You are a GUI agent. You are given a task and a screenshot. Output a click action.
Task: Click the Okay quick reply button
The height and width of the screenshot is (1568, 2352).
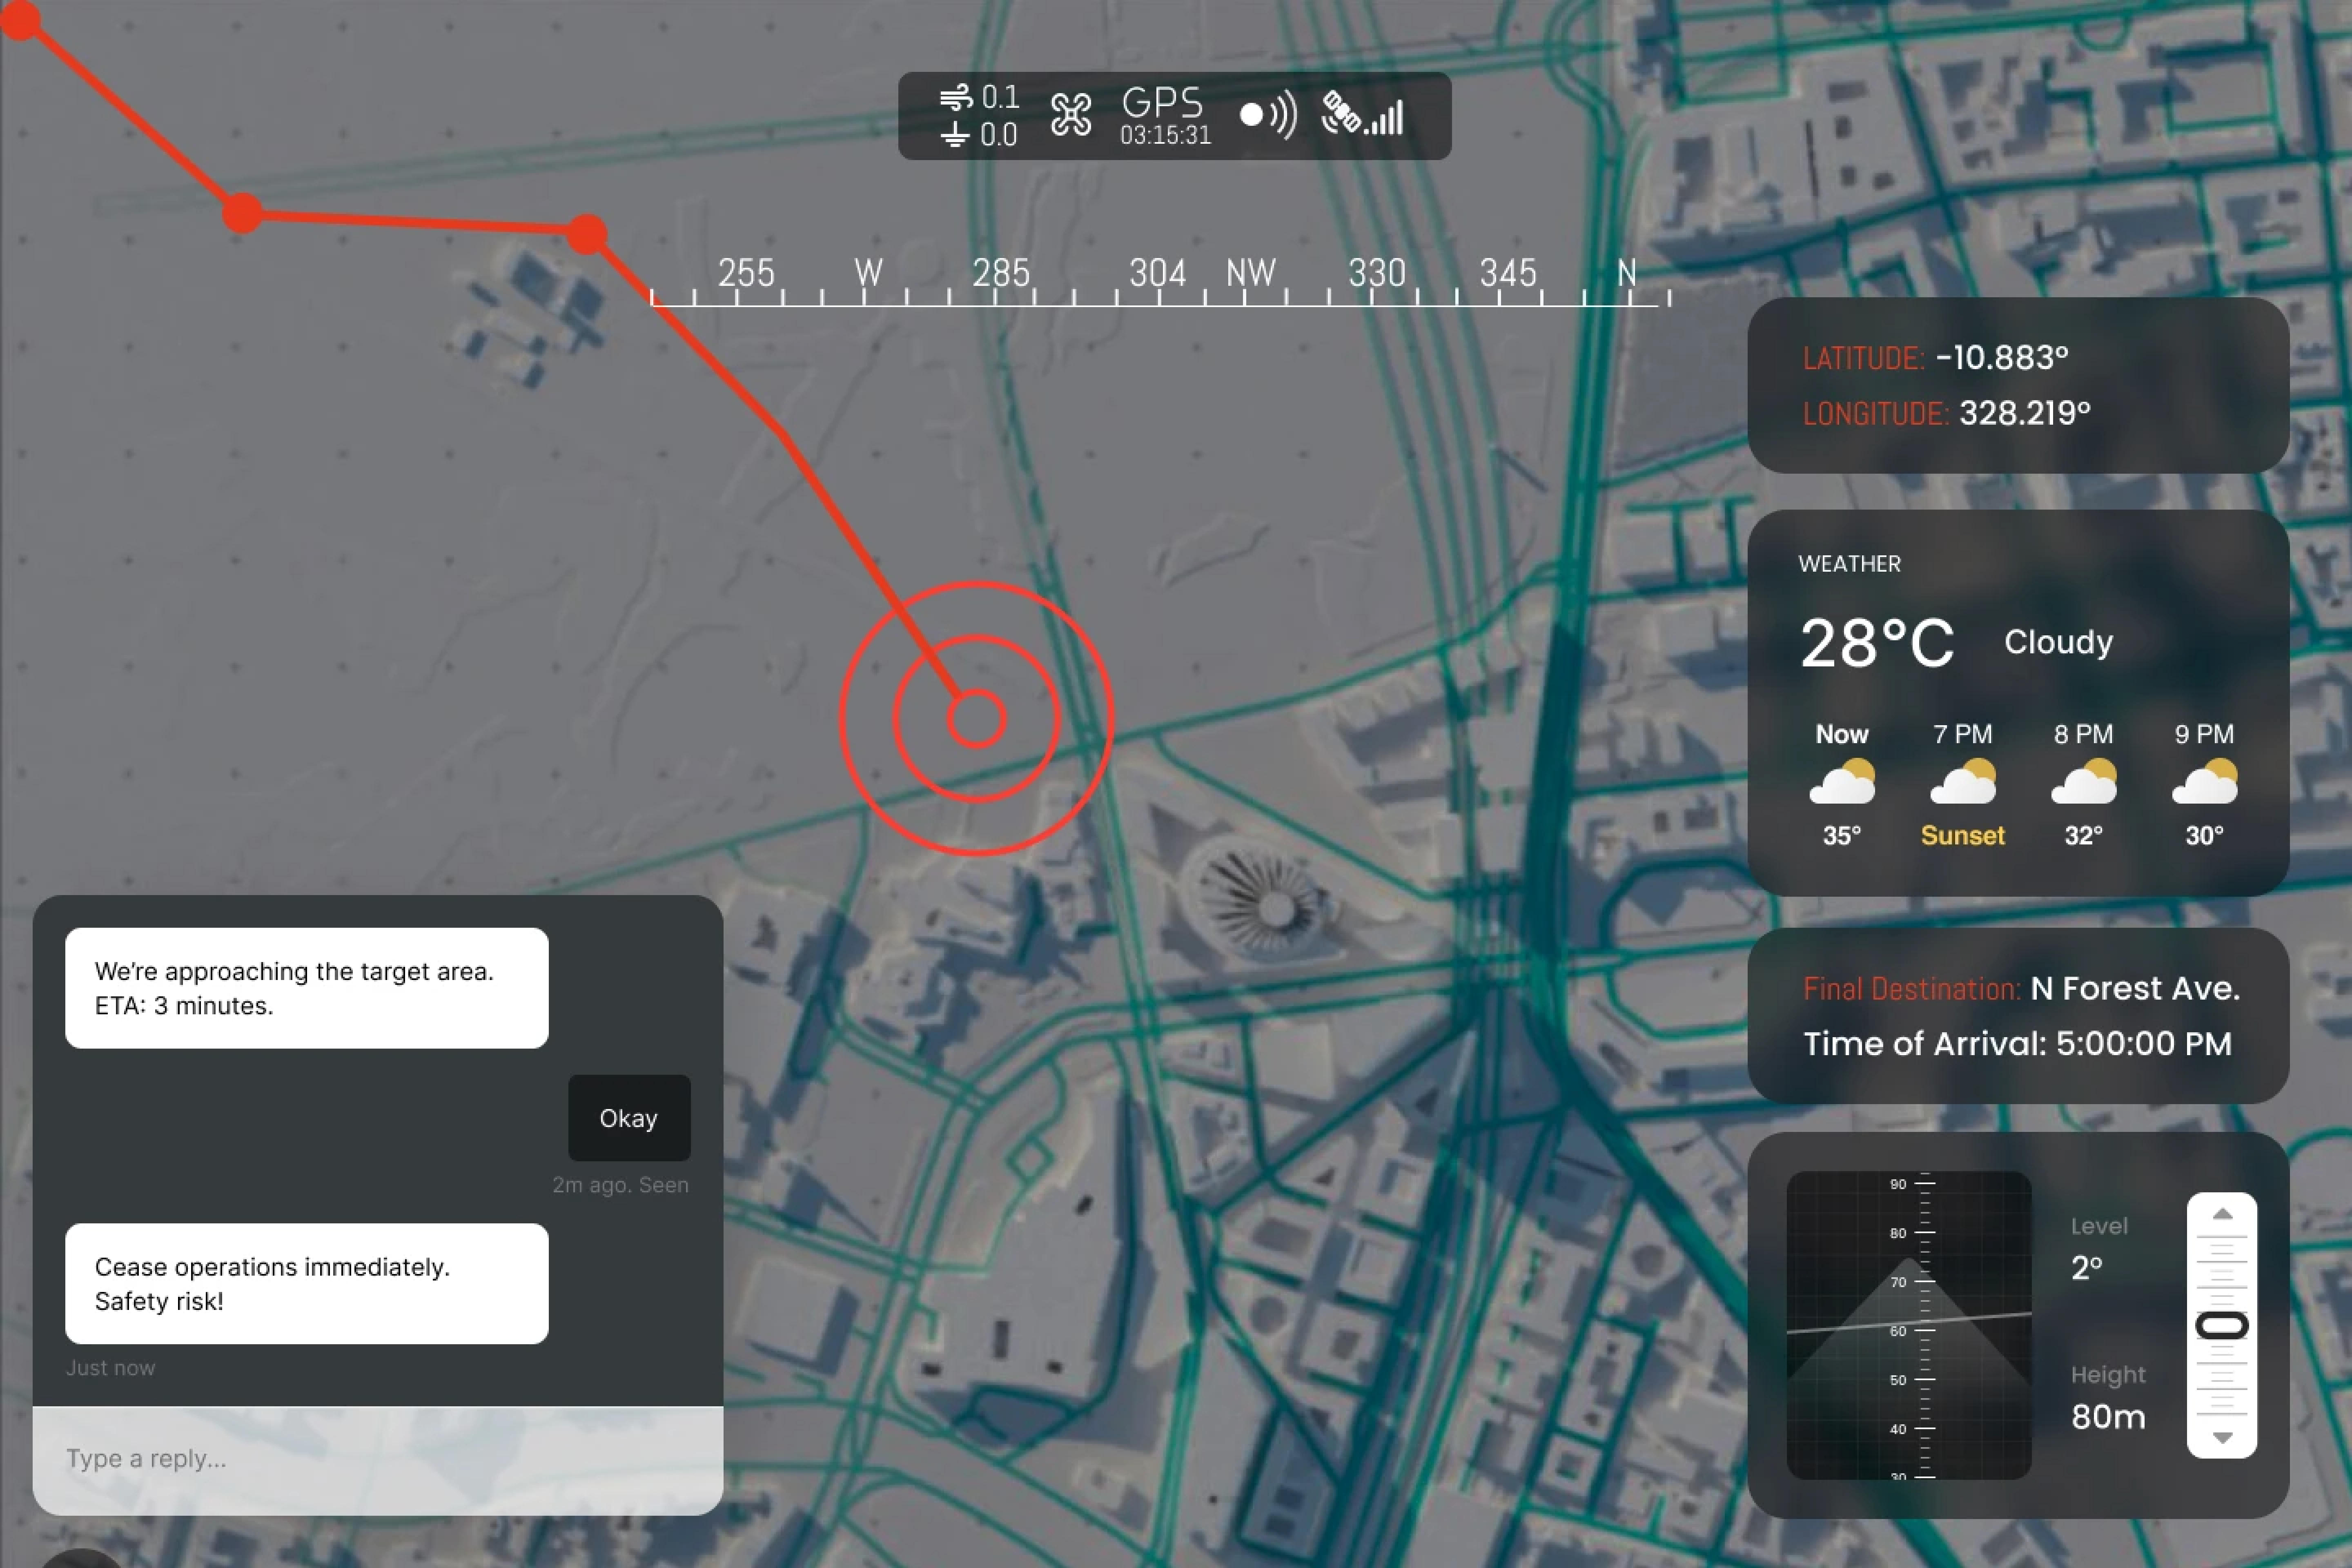pyautogui.click(x=629, y=1117)
